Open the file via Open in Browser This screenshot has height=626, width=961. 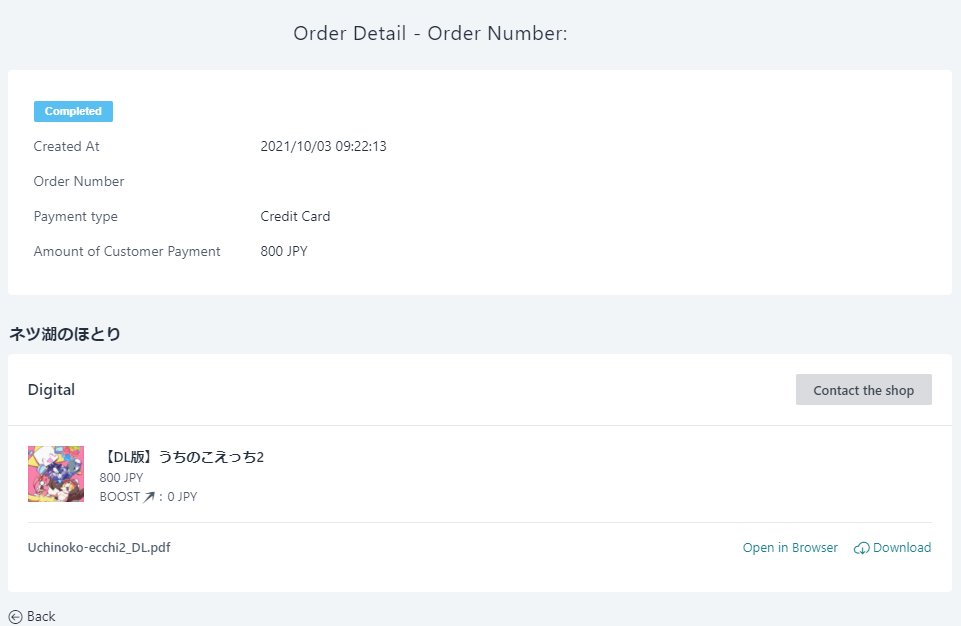790,548
